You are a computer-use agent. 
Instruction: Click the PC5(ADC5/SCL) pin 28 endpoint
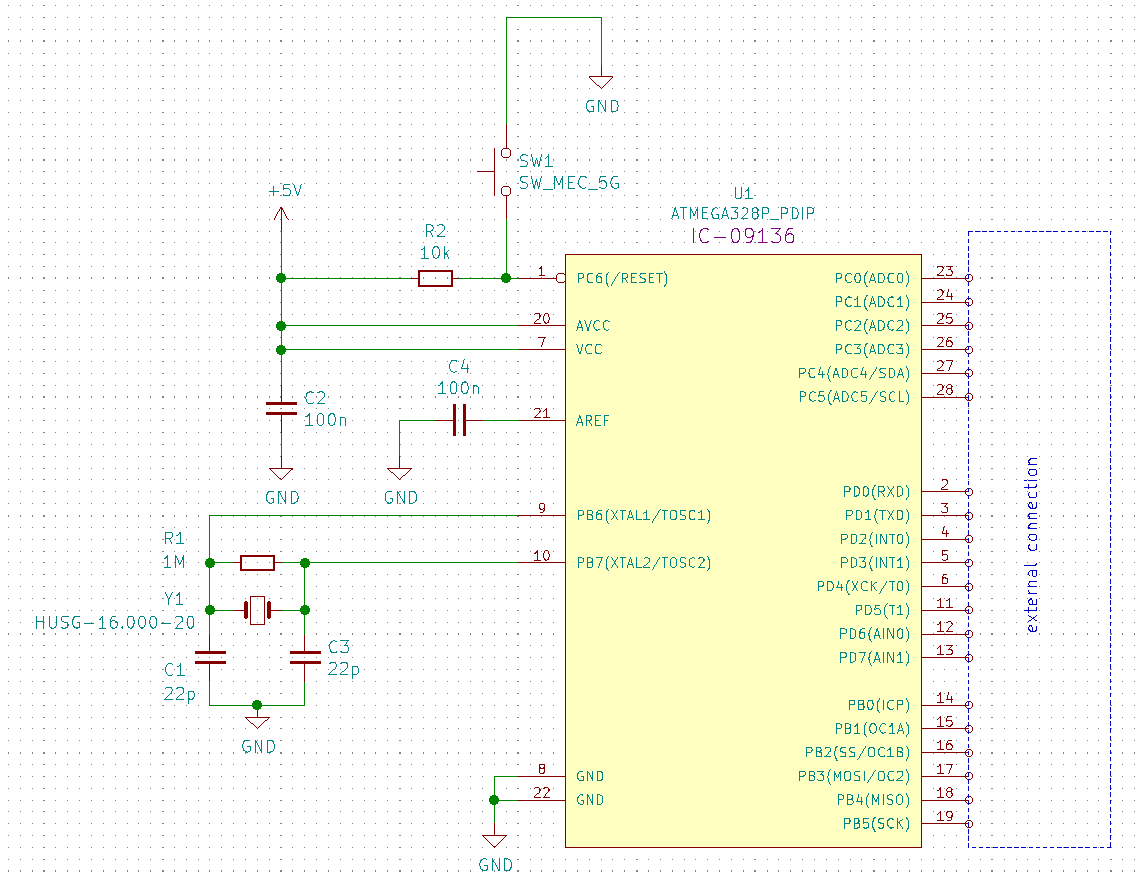[x=968, y=396]
